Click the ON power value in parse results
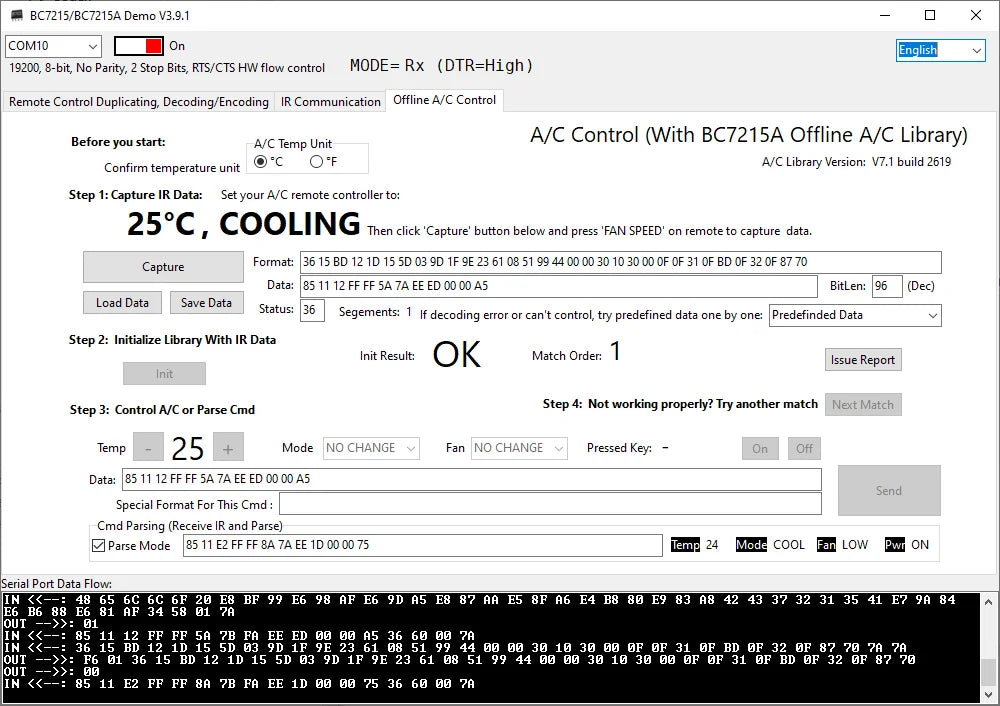Viewport: 1000px width, 706px height. coord(920,545)
